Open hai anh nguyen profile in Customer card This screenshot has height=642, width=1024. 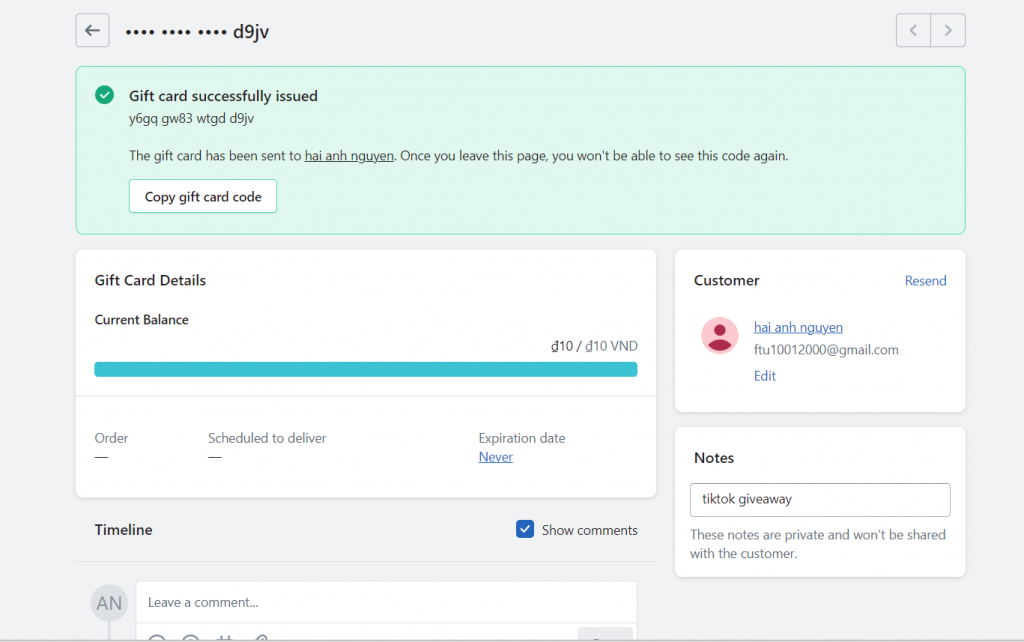click(798, 327)
